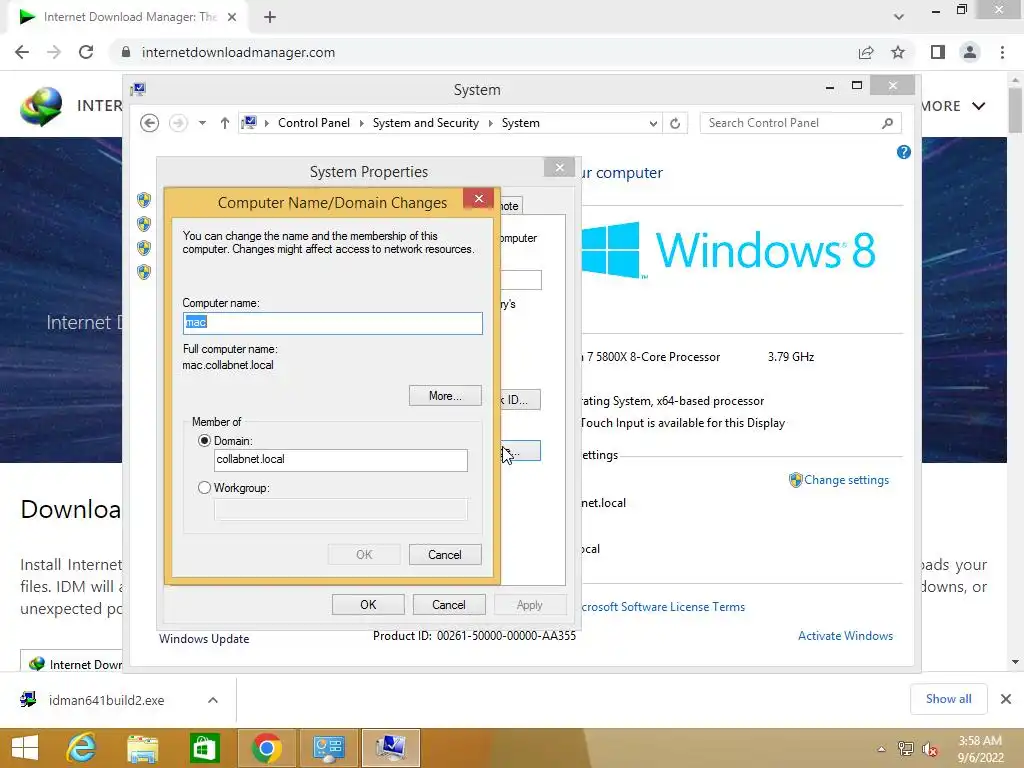
Task: Click the first shield icon in the System sidebar
Action: [x=144, y=199]
